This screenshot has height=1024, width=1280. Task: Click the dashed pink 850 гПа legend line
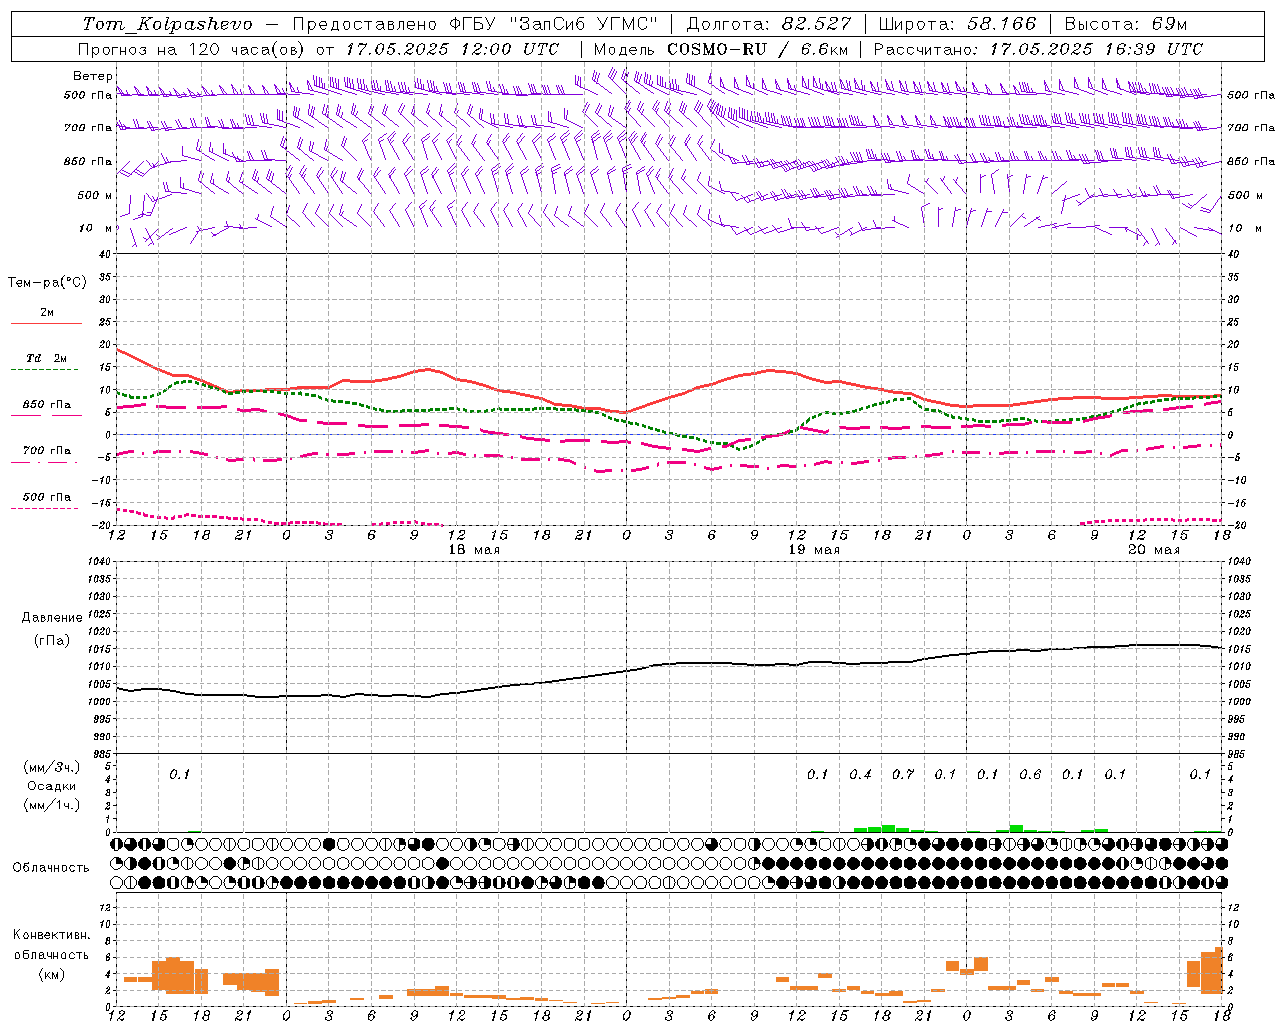46,415
